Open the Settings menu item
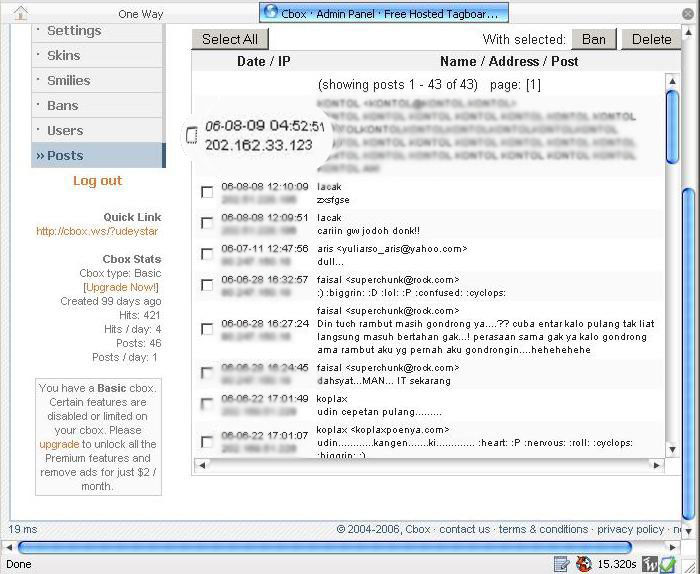This screenshot has height=574, width=700. [98, 31]
